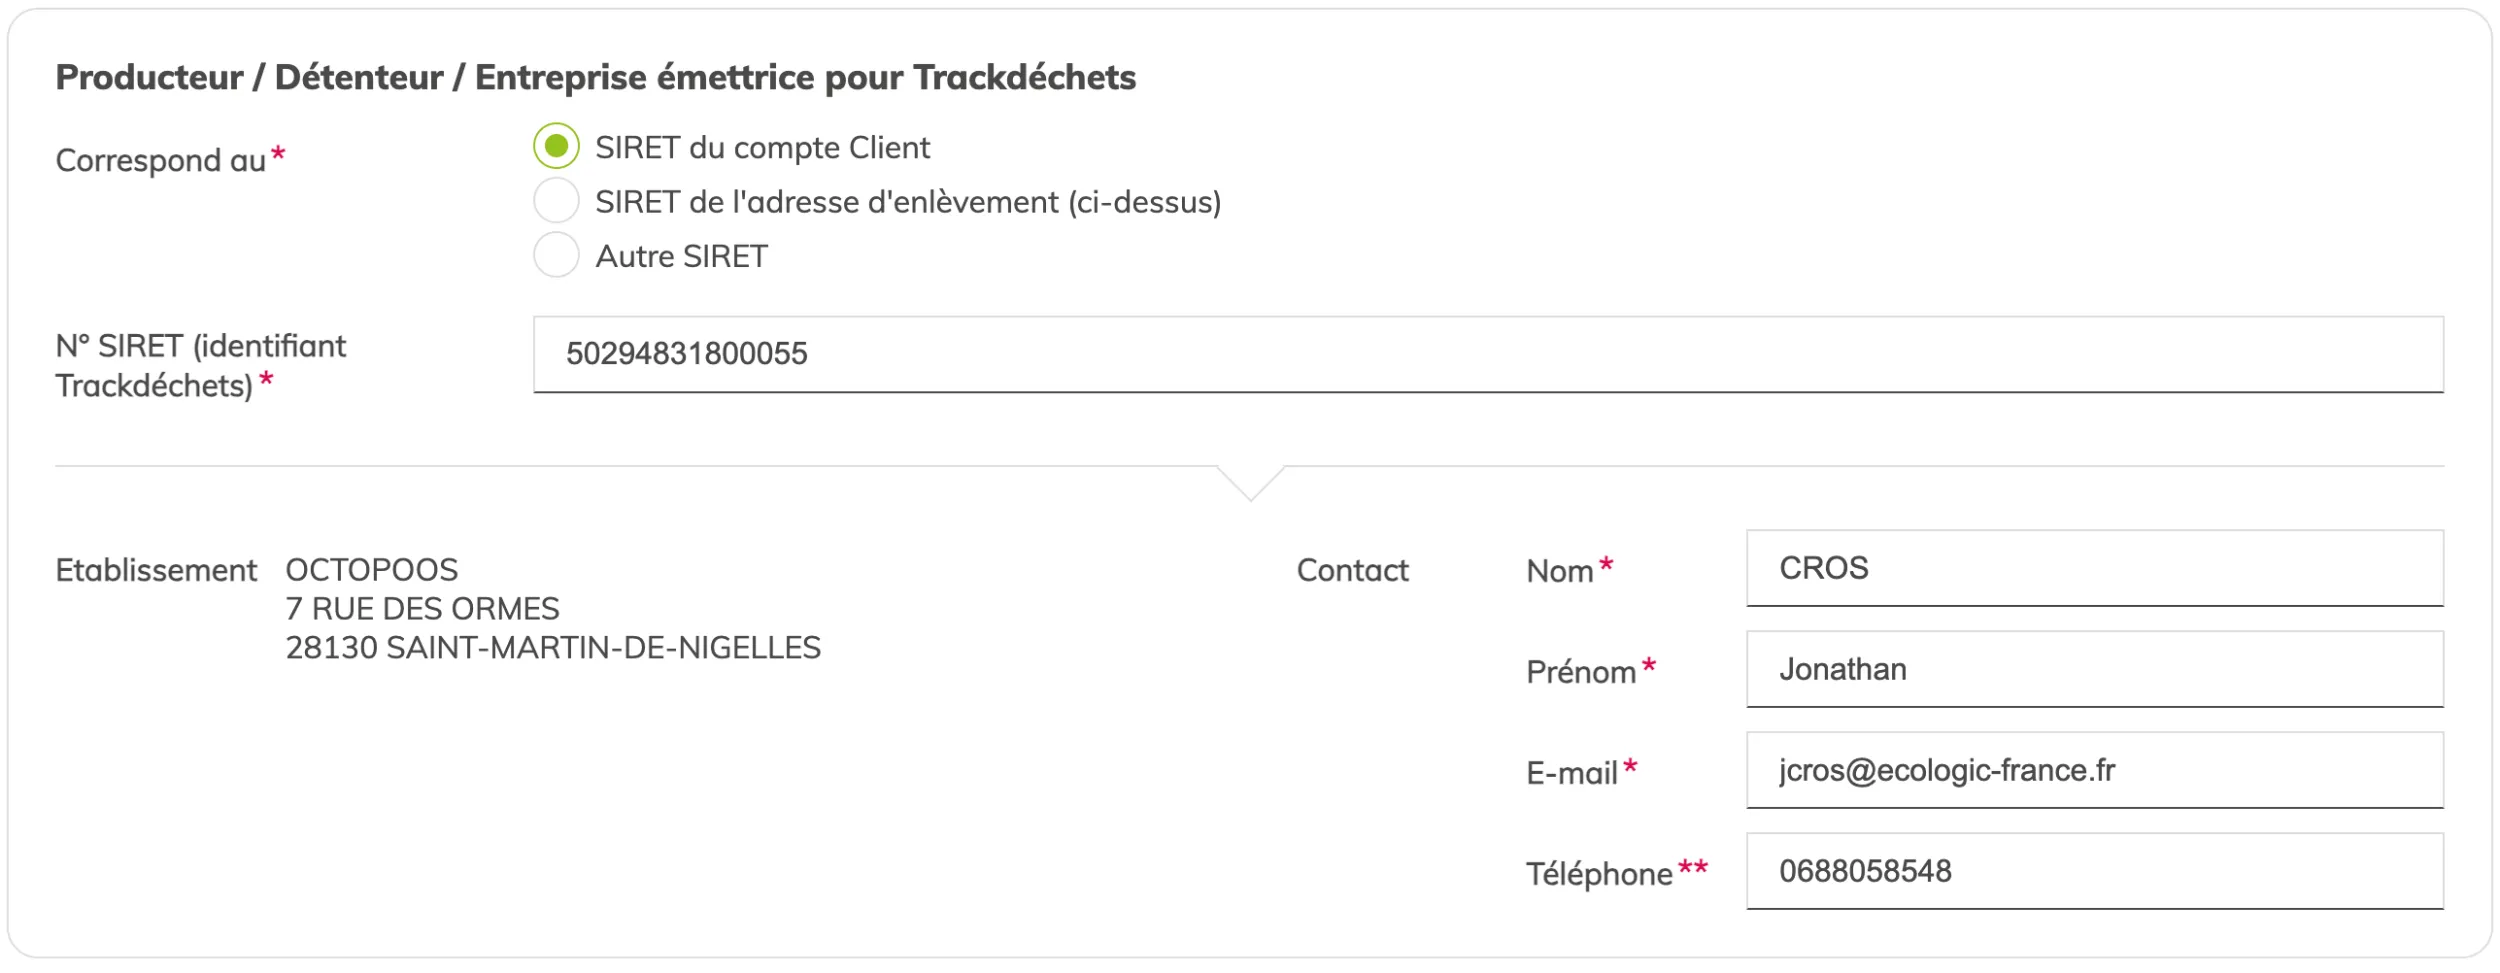Click the red asterisk next to E-mail
The width and height of the screenshot is (2500, 973).
1633,766
